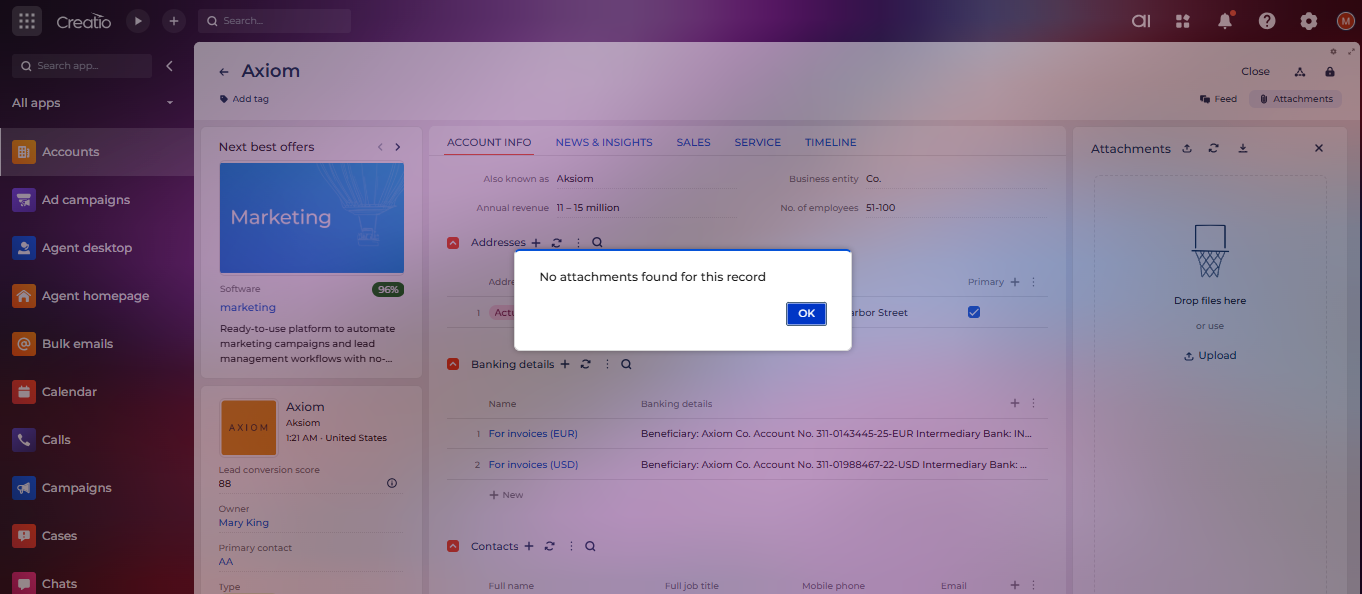Open the Timeline tab
The image size is (1362, 594).
point(830,142)
